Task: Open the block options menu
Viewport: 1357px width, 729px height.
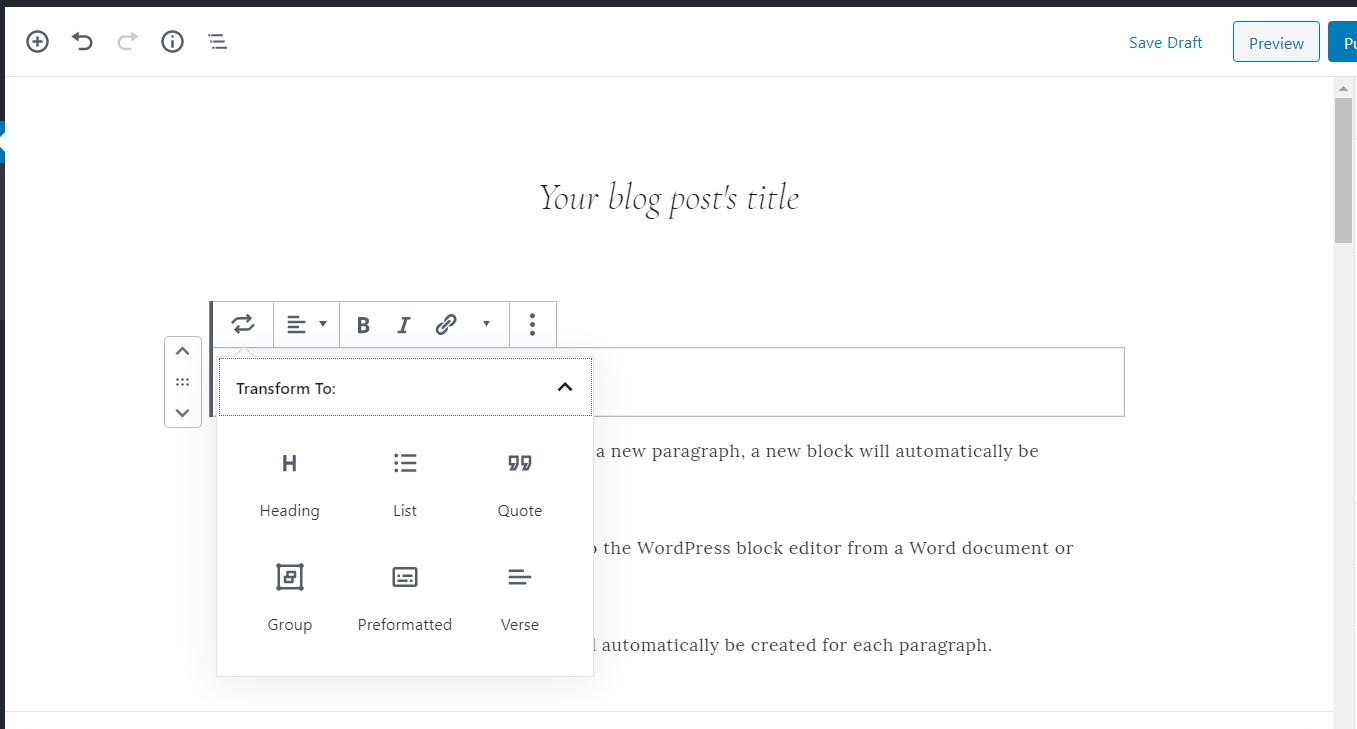Action: coord(532,324)
